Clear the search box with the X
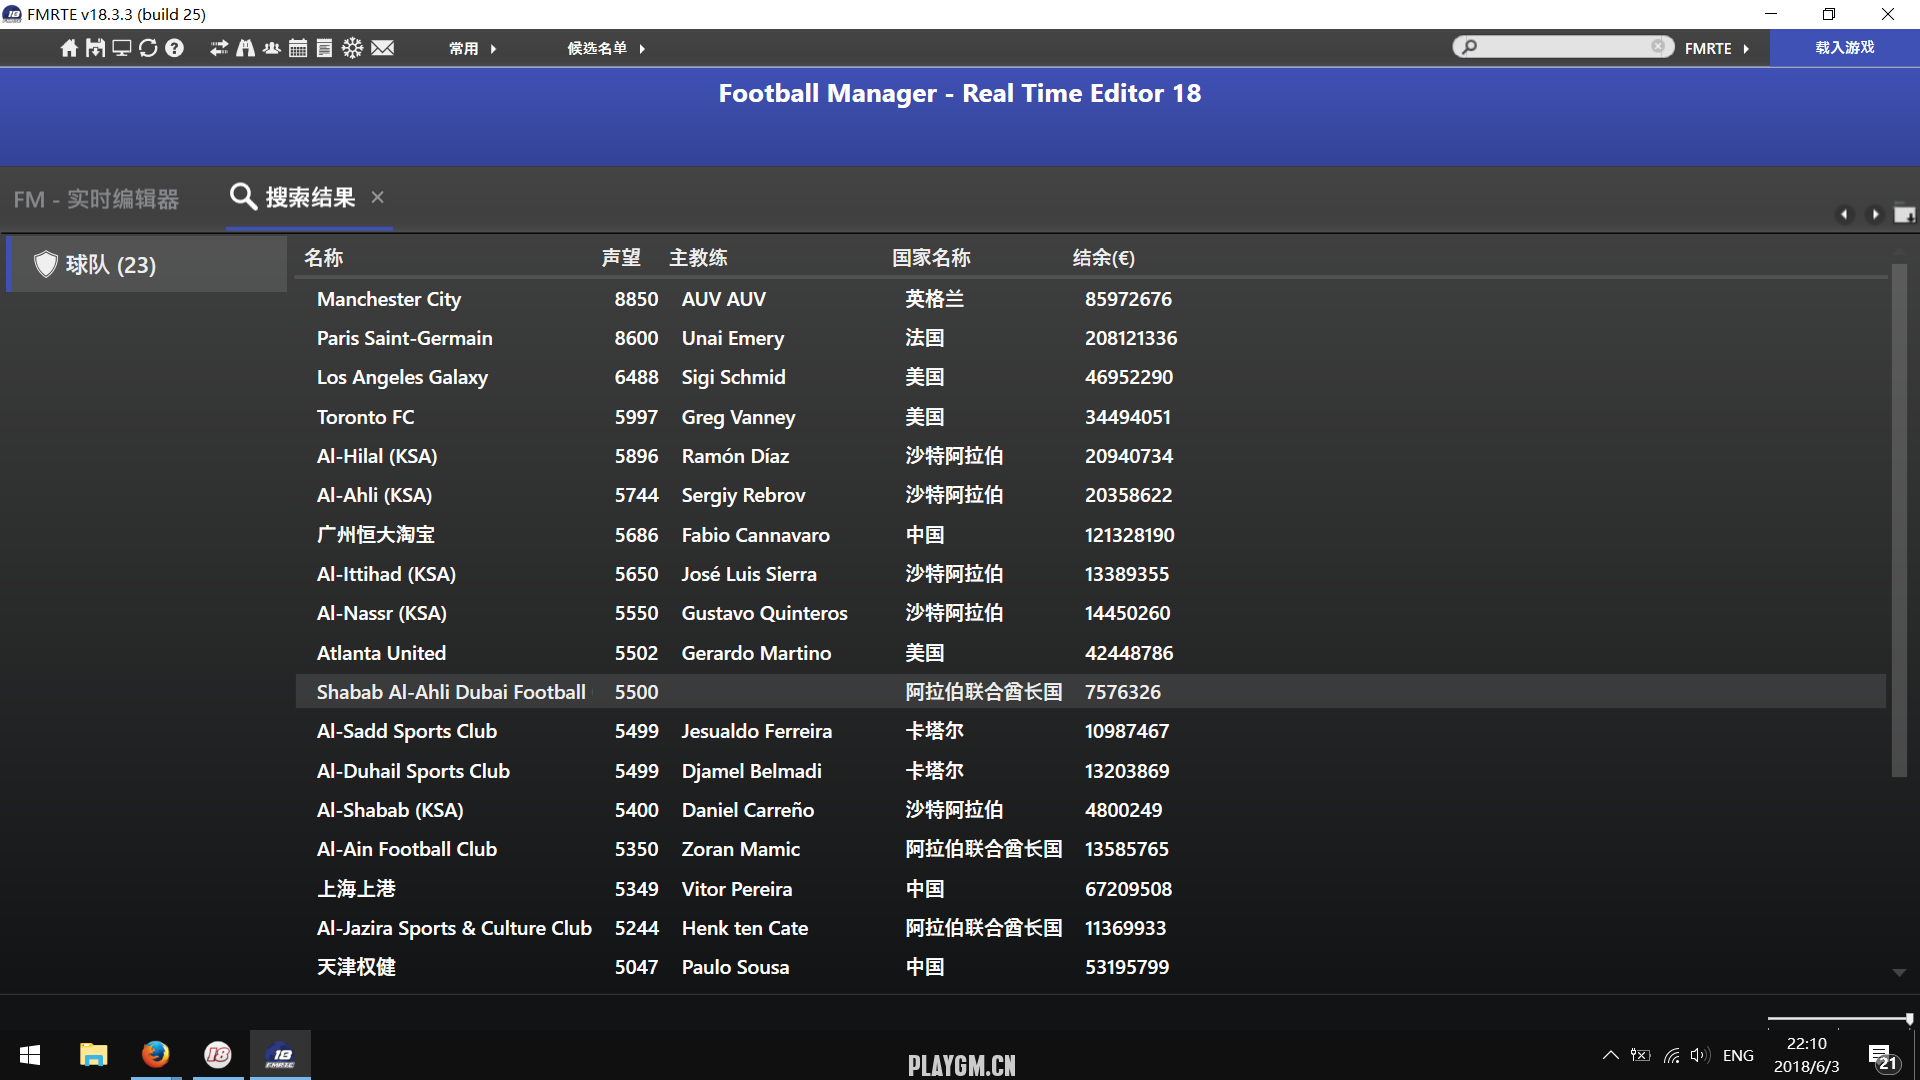Image resolution: width=1920 pixels, height=1080 pixels. pos(1657,46)
